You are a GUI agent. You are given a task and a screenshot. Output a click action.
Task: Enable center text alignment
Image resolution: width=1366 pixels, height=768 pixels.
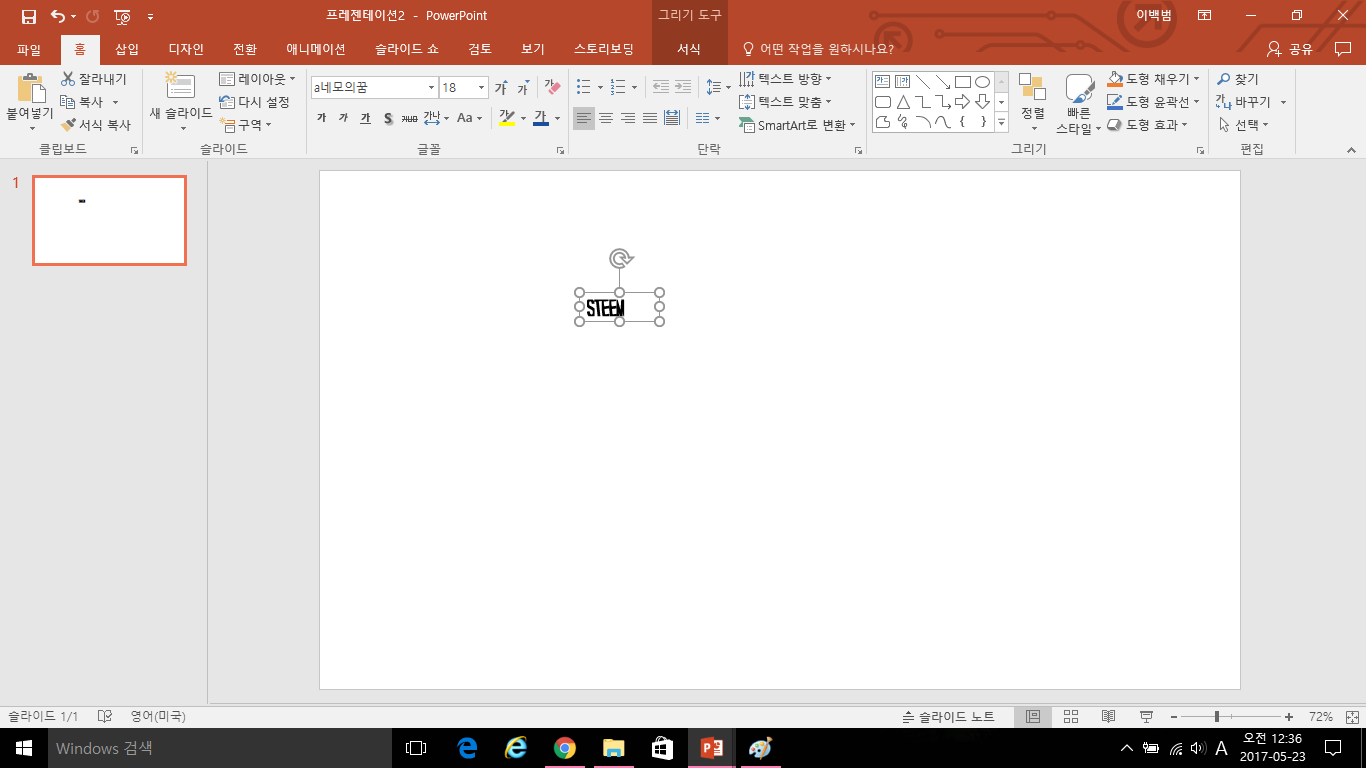coord(606,118)
